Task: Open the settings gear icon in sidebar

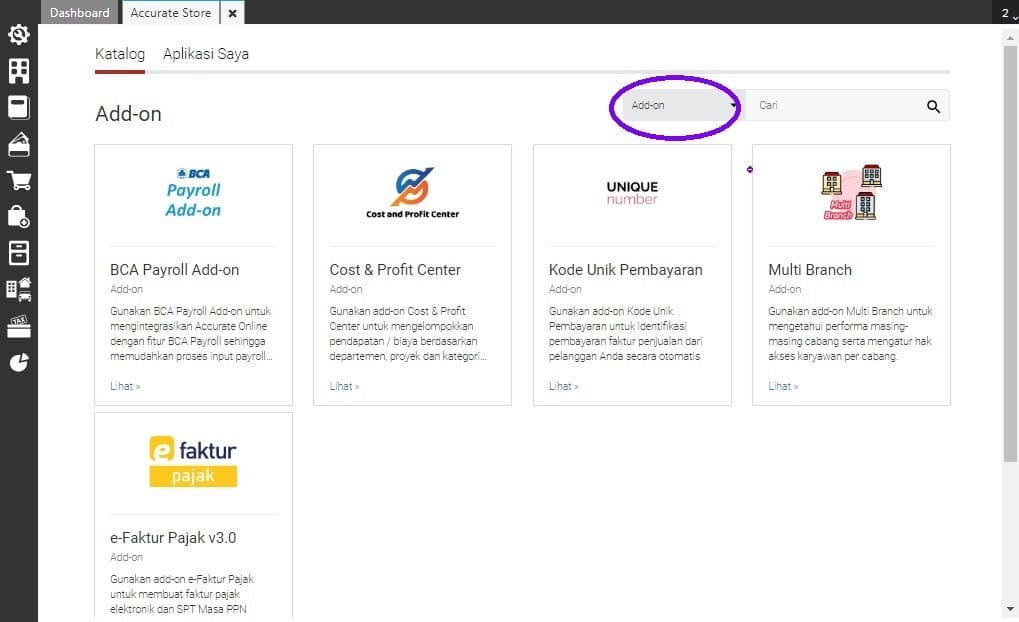Action: (18, 34)
